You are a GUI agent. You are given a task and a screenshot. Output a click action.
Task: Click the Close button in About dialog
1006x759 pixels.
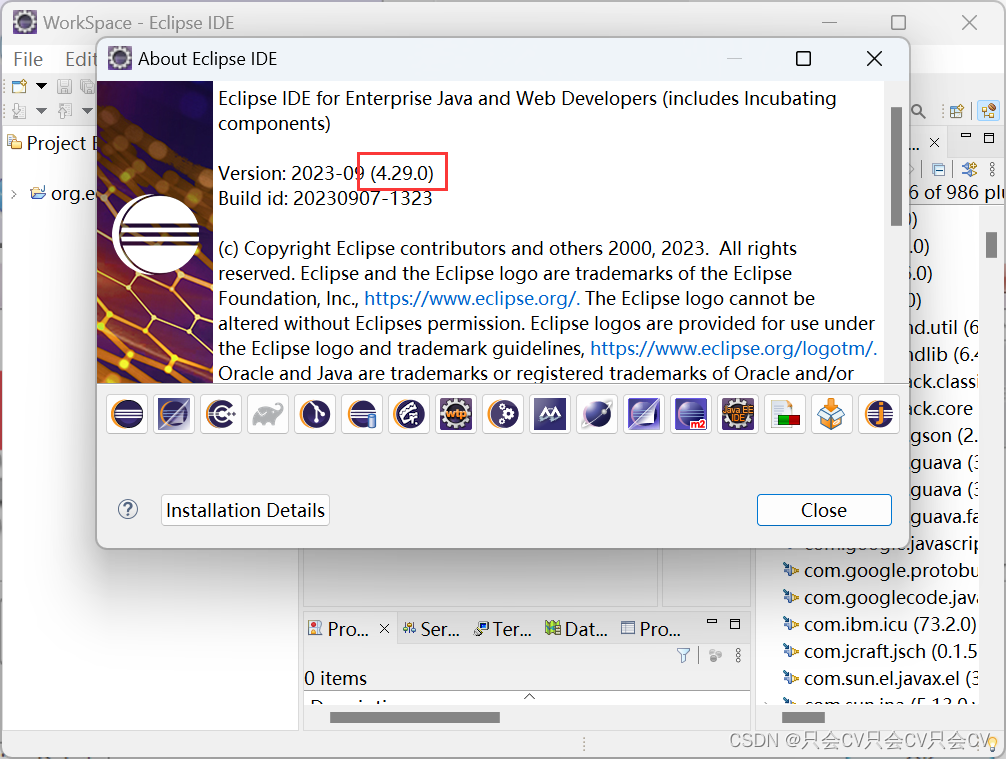[x=824, y=510]
